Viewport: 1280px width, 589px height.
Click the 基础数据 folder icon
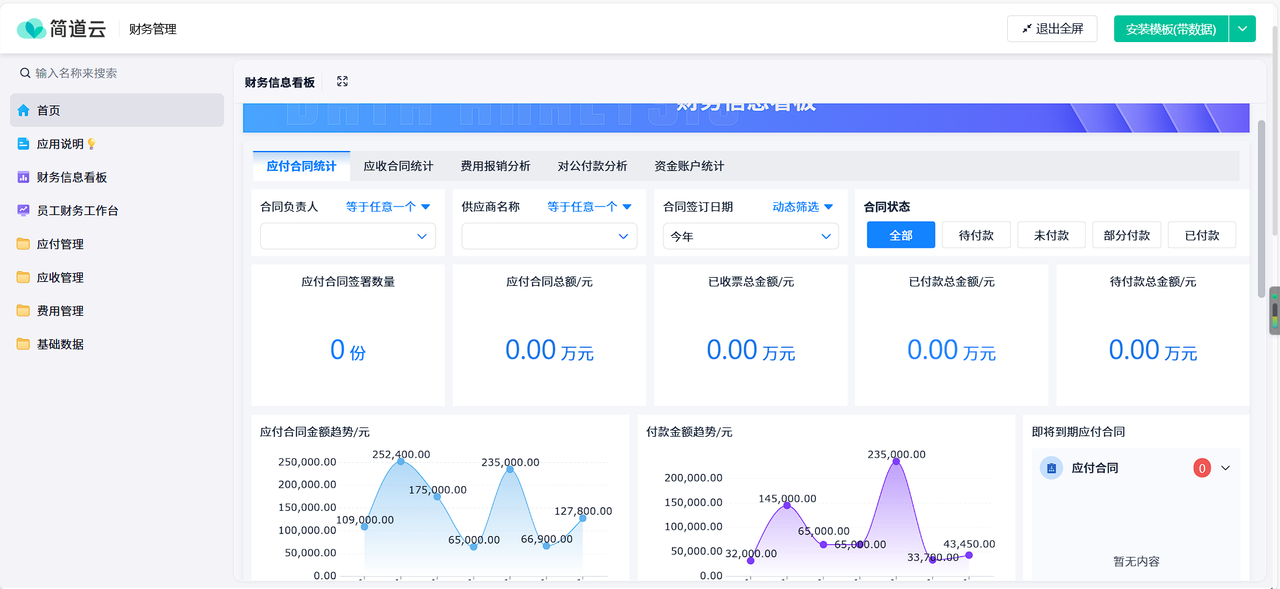tap(23, 344)
